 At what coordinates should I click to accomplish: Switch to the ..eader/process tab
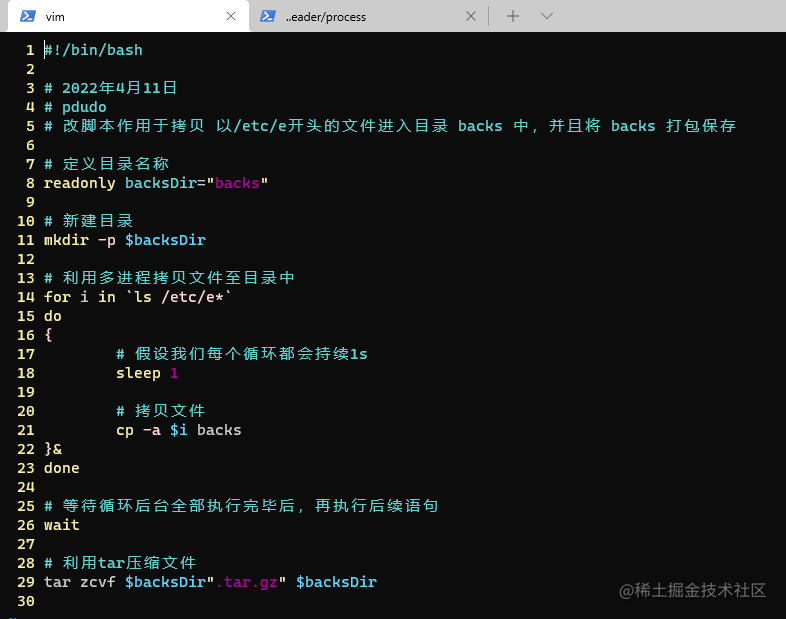coord(368,17)
